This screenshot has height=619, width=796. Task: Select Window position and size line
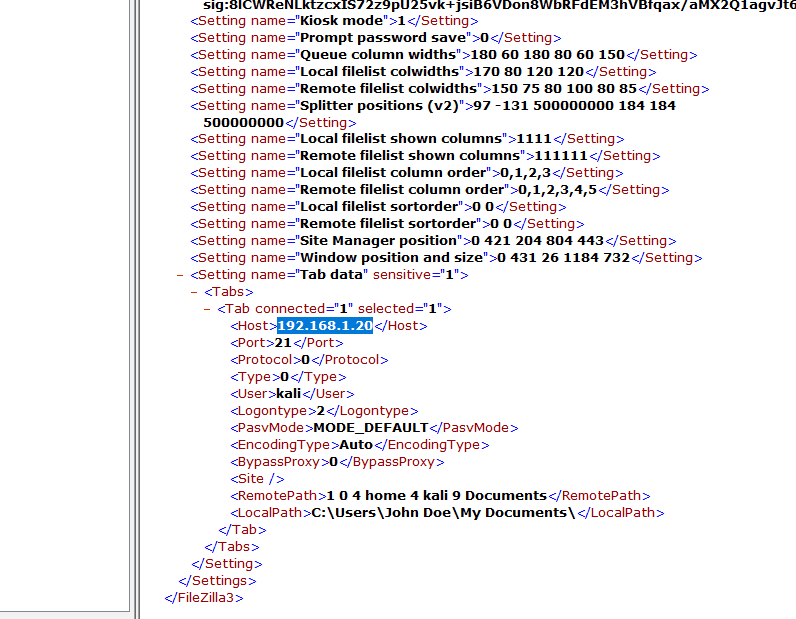(x=446, y=257)
